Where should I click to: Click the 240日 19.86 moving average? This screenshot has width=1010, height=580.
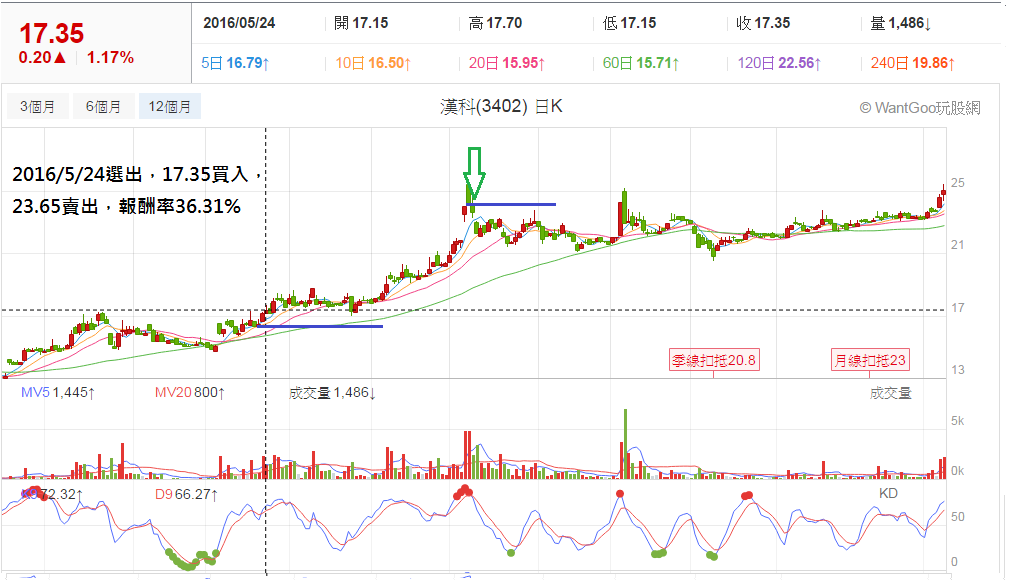[913, 63]
